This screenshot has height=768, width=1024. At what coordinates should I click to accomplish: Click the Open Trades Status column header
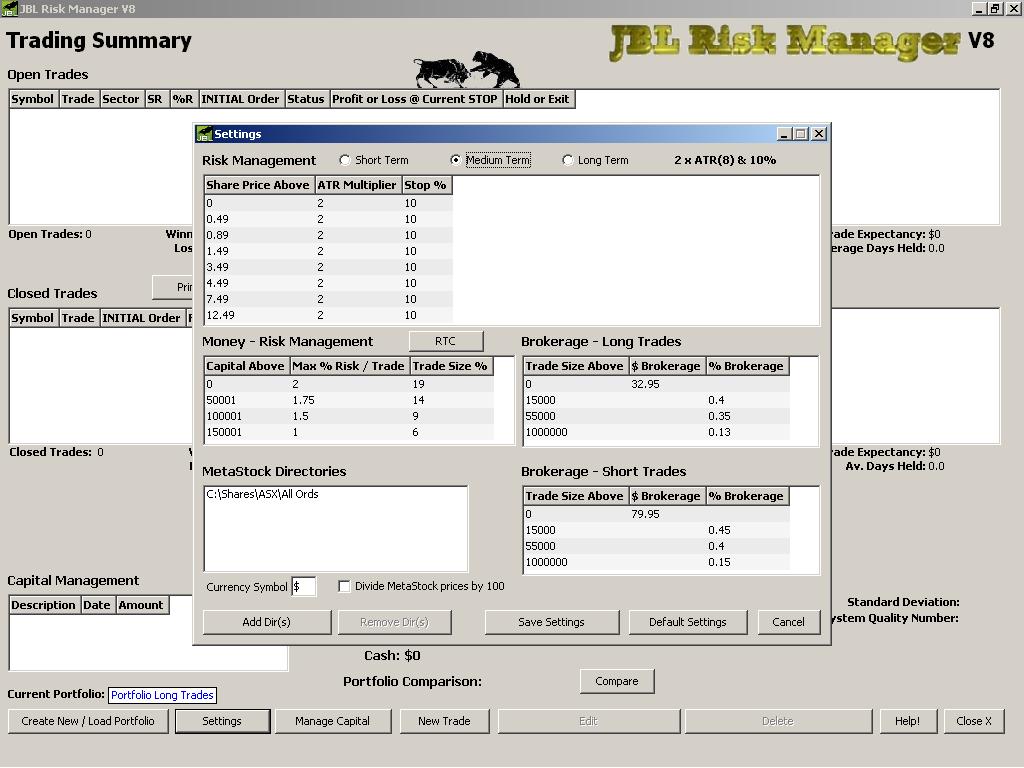(306, 99)
